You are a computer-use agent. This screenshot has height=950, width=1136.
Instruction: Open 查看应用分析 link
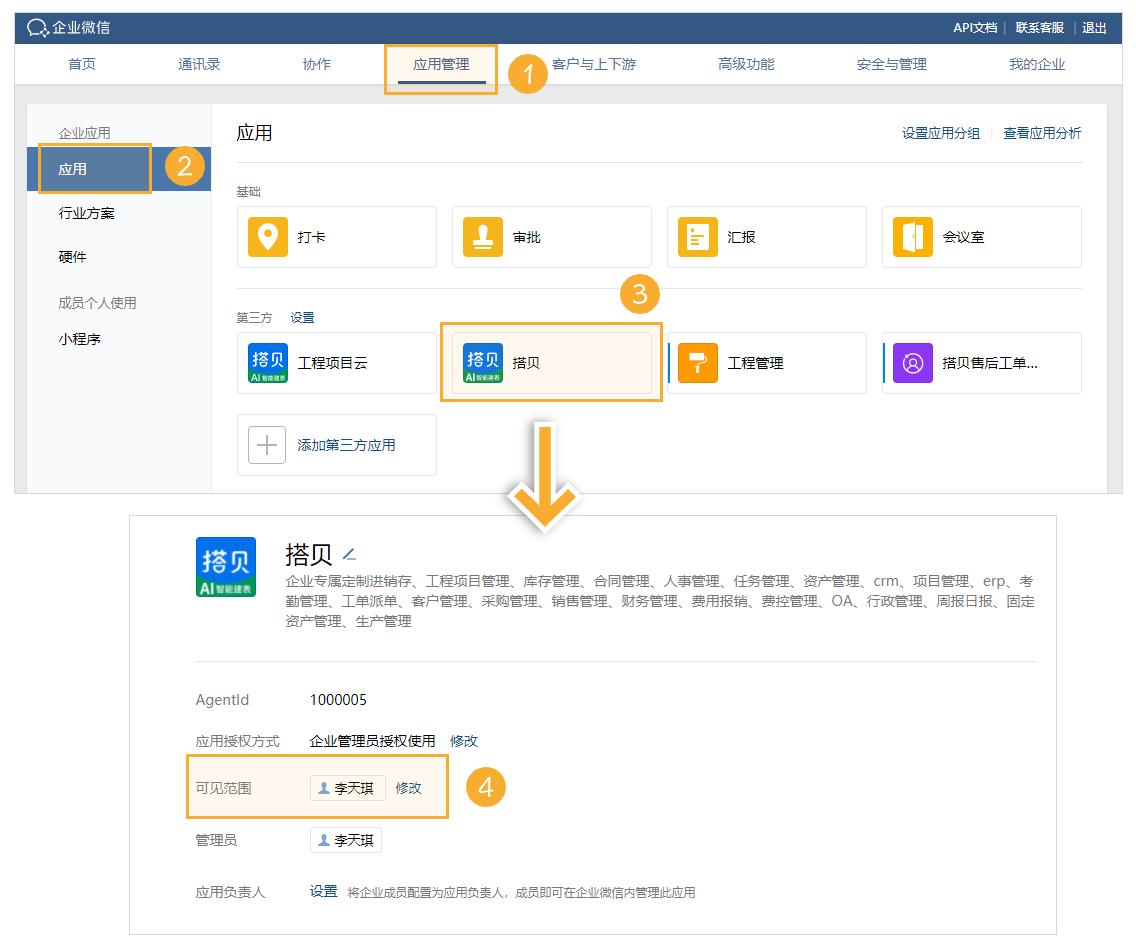pyautogui.click(x=1041, y=131)
